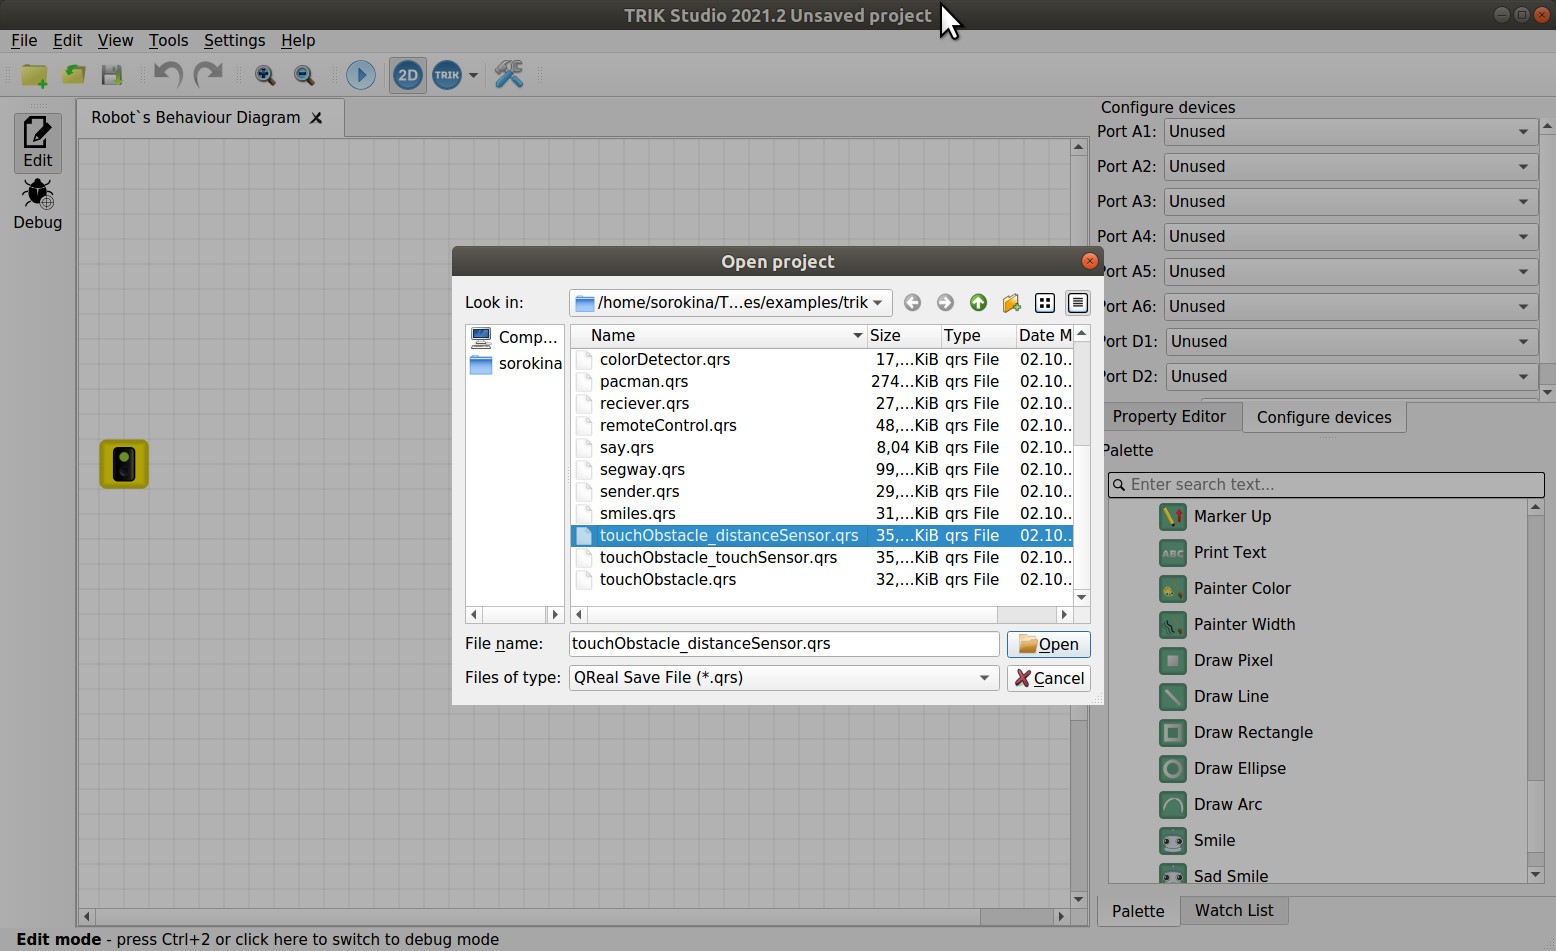
Task: Select Painter Color palette block
Action: (x=1225, y=589)
